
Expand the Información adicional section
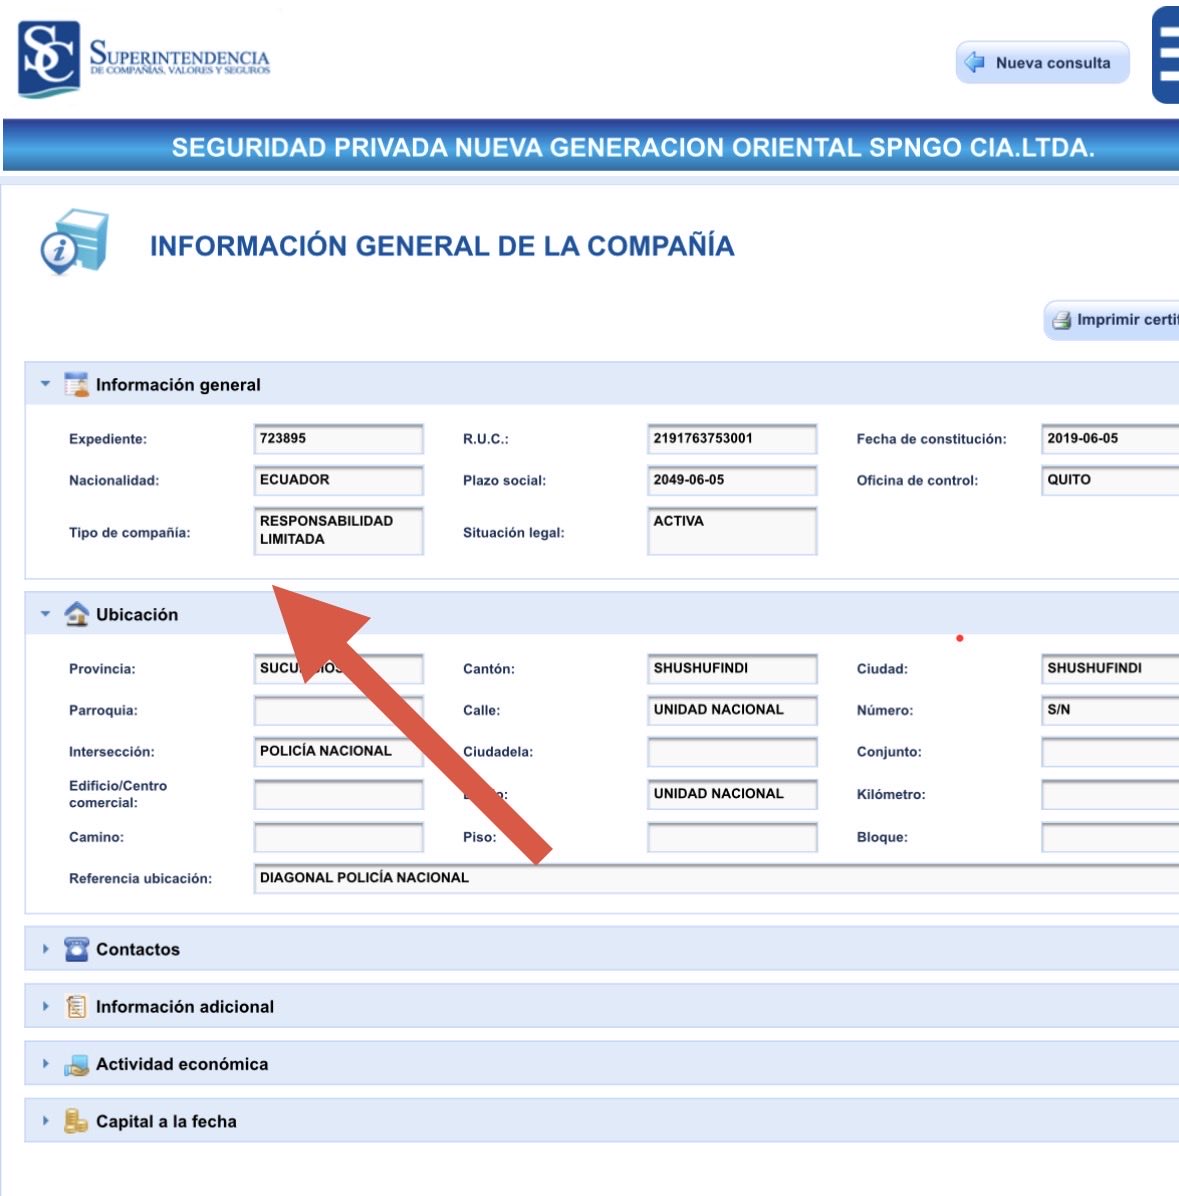coord(45,1006)
